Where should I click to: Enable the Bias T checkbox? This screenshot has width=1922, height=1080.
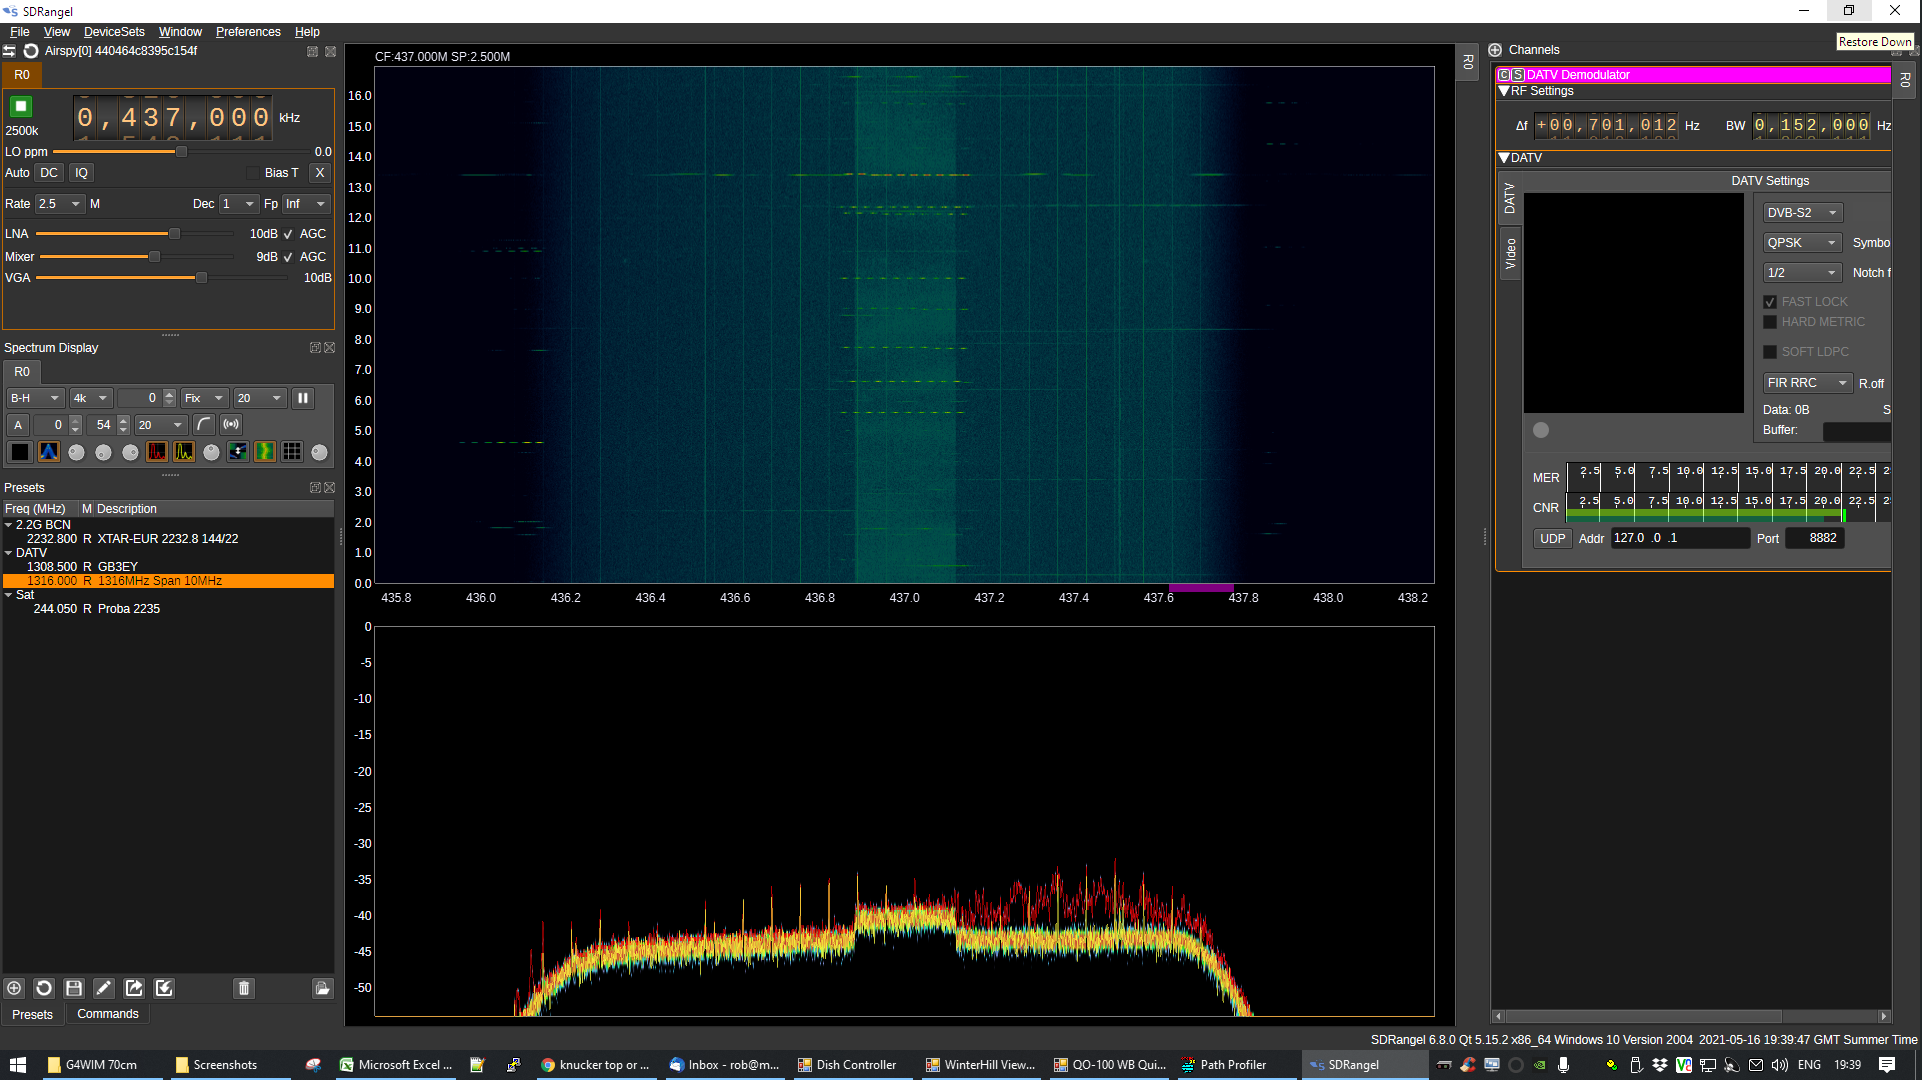pos(253,173)
